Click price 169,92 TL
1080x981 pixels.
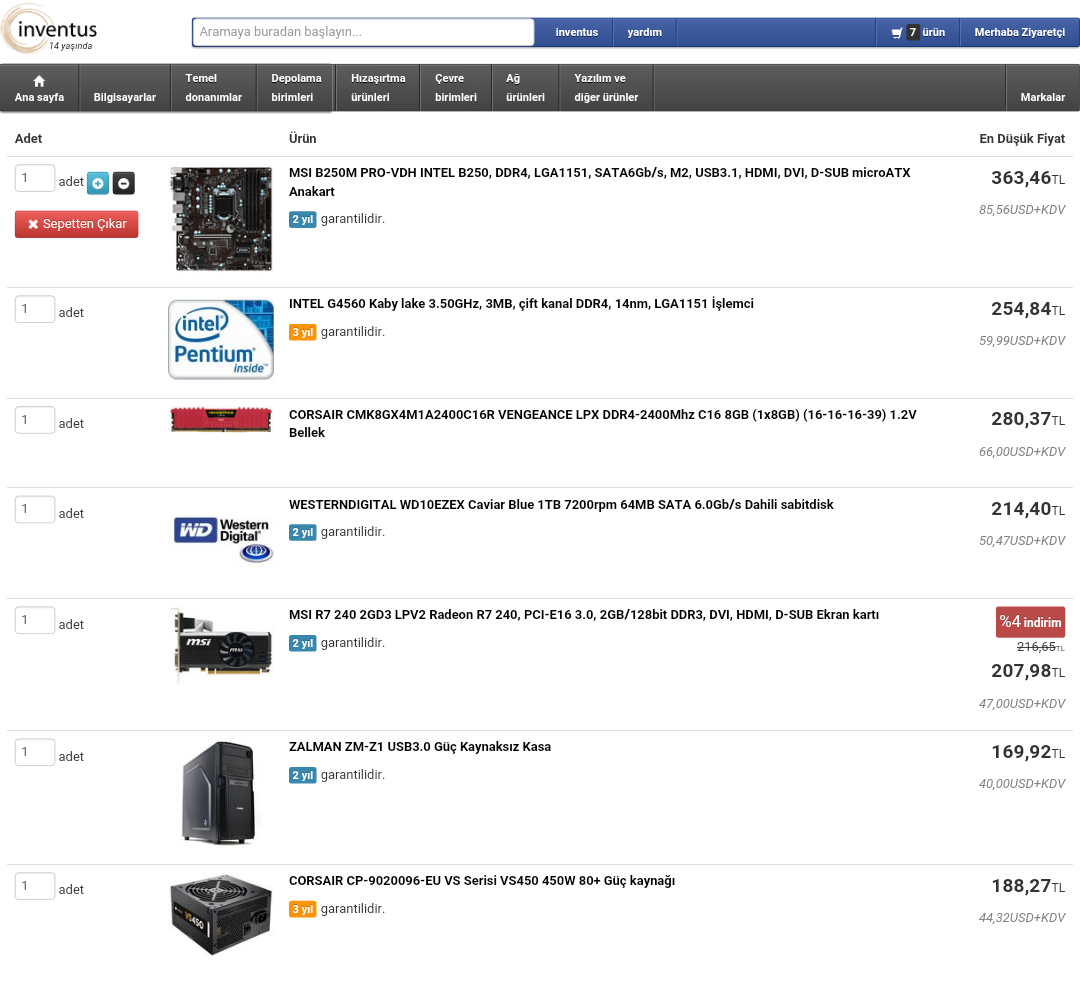point(1028,752)
